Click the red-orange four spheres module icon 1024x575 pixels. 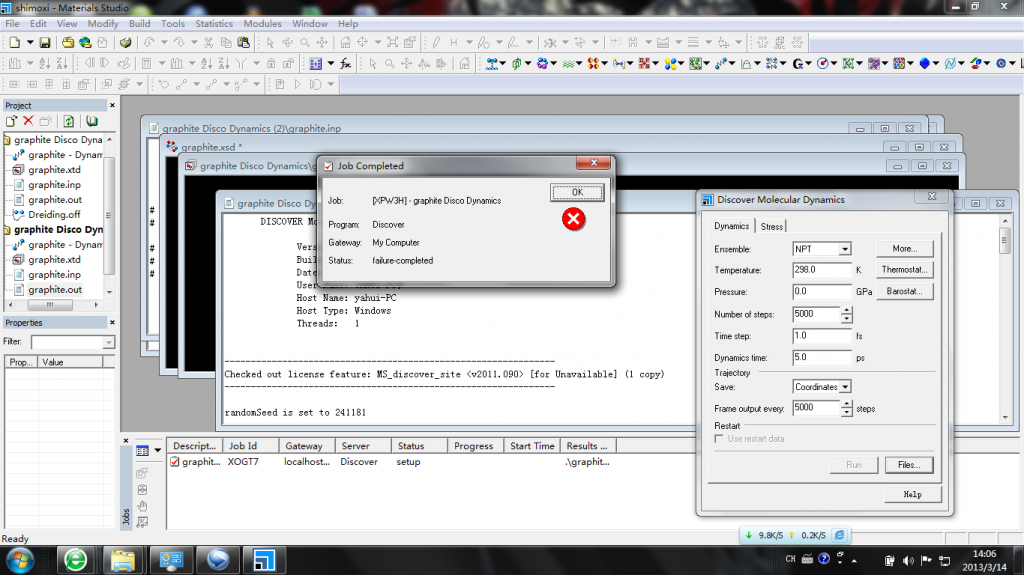(x=593, y=63)
